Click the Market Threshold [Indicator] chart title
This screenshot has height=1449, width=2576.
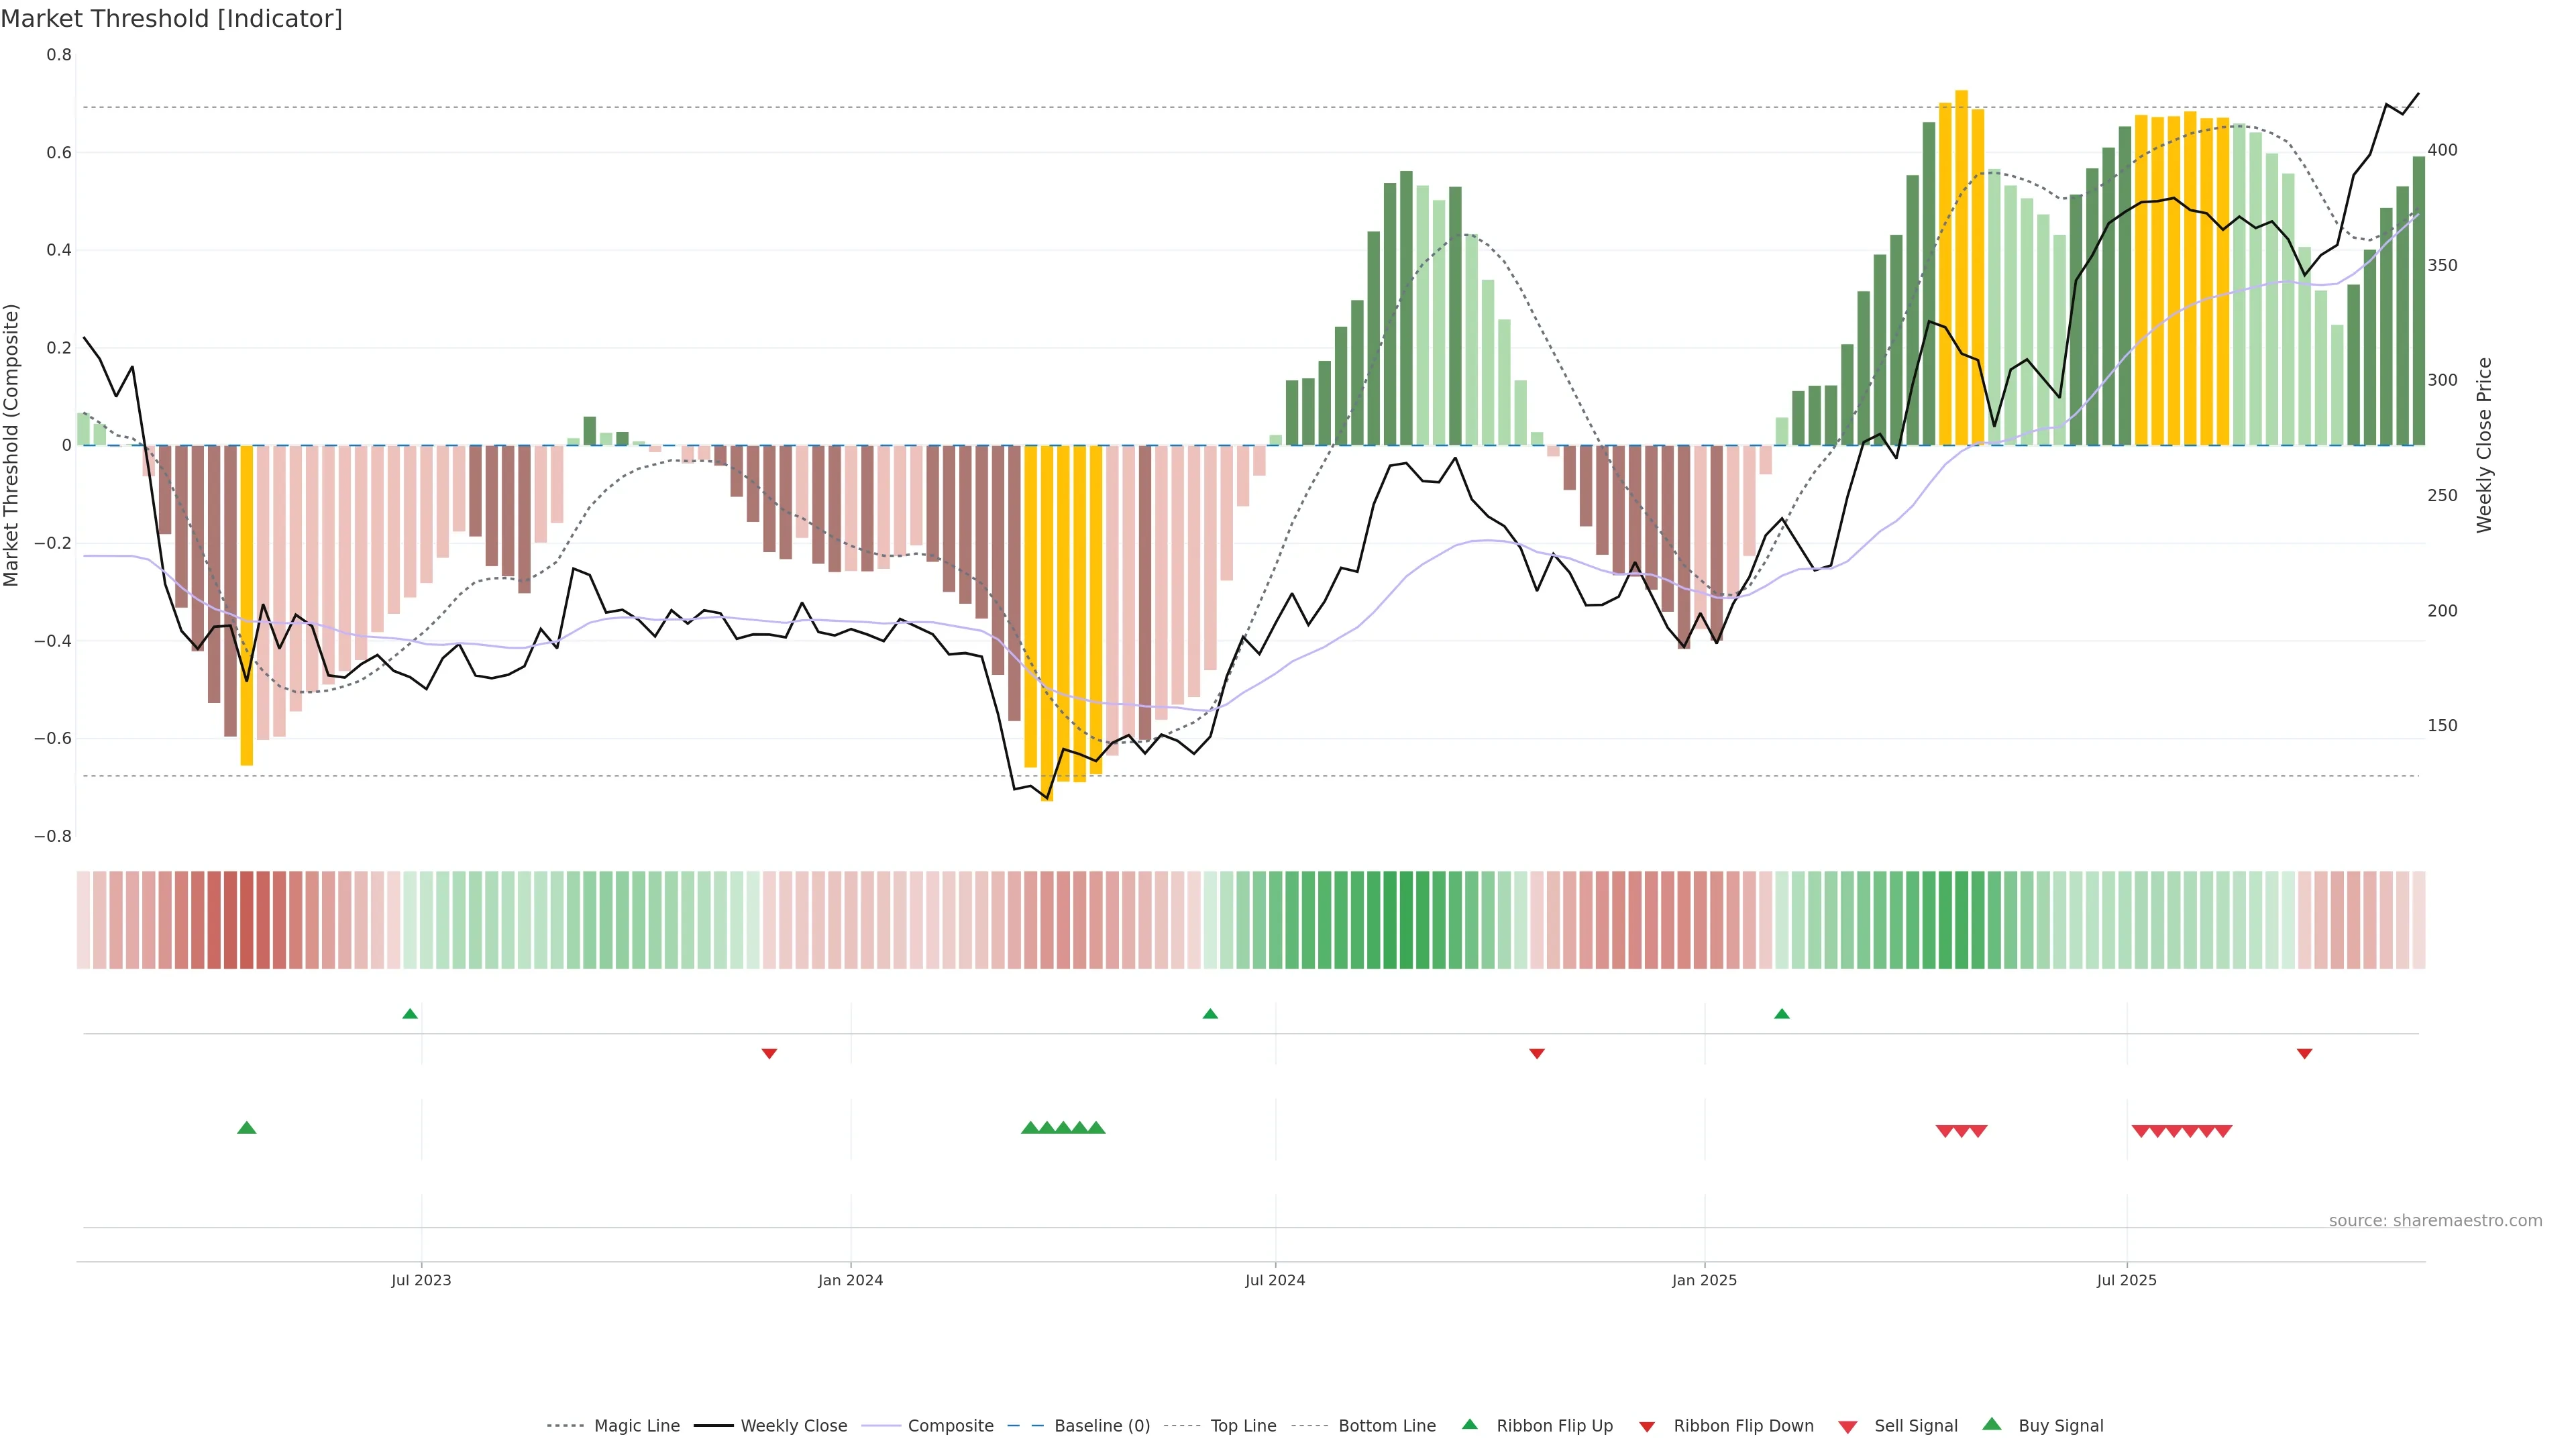click(x=171, y=19)
